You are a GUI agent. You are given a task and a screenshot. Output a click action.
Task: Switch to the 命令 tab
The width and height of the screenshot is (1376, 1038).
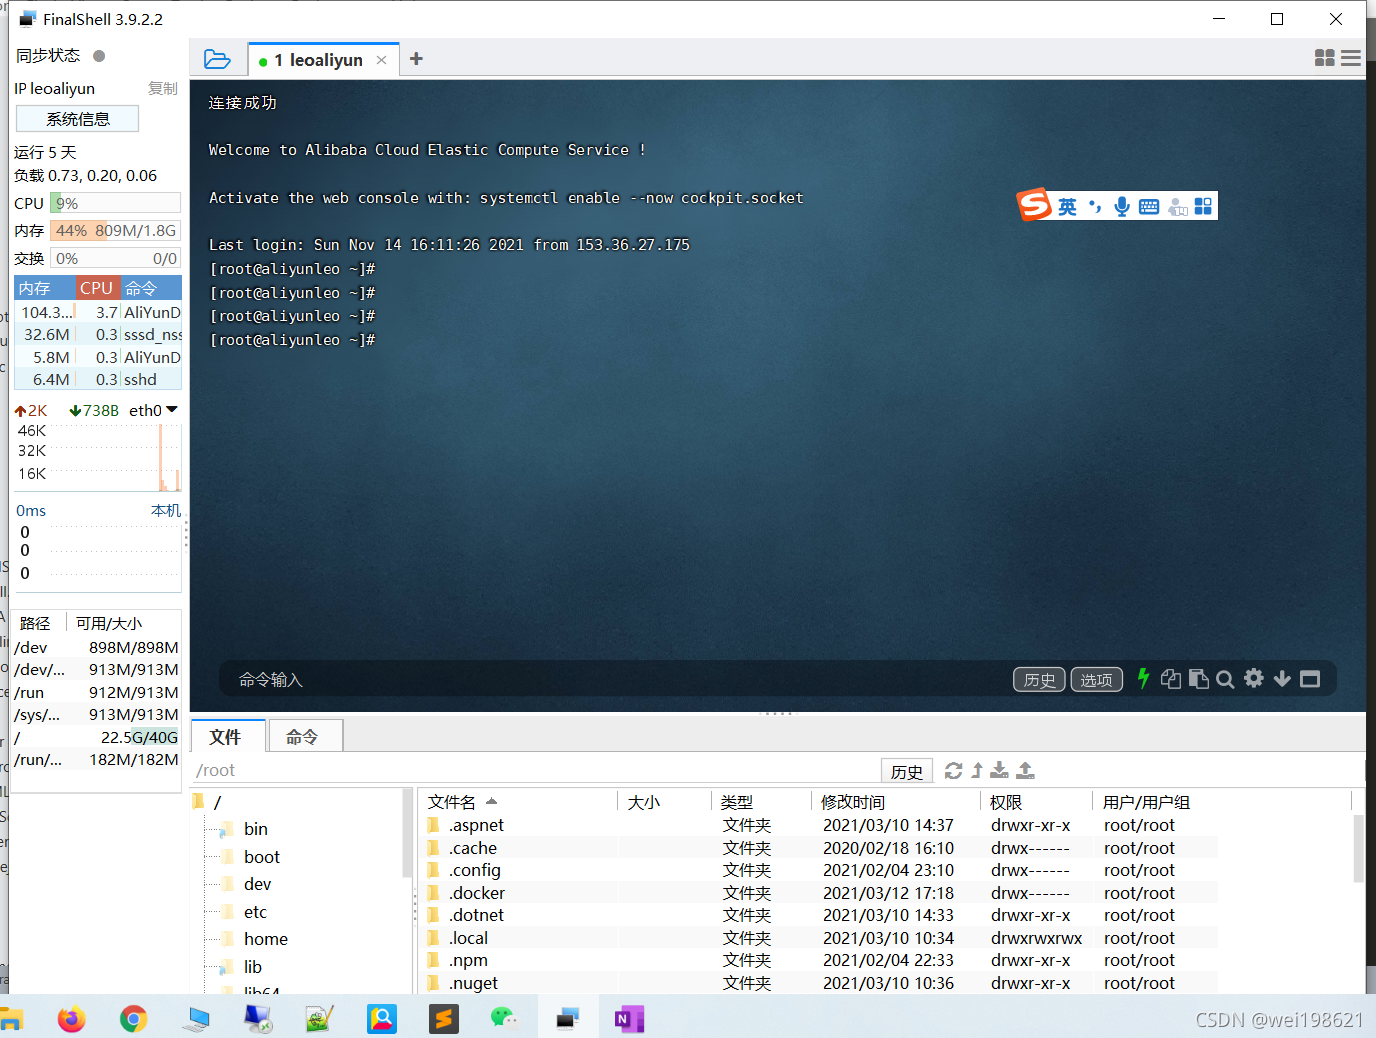click(x=302, y=737)
